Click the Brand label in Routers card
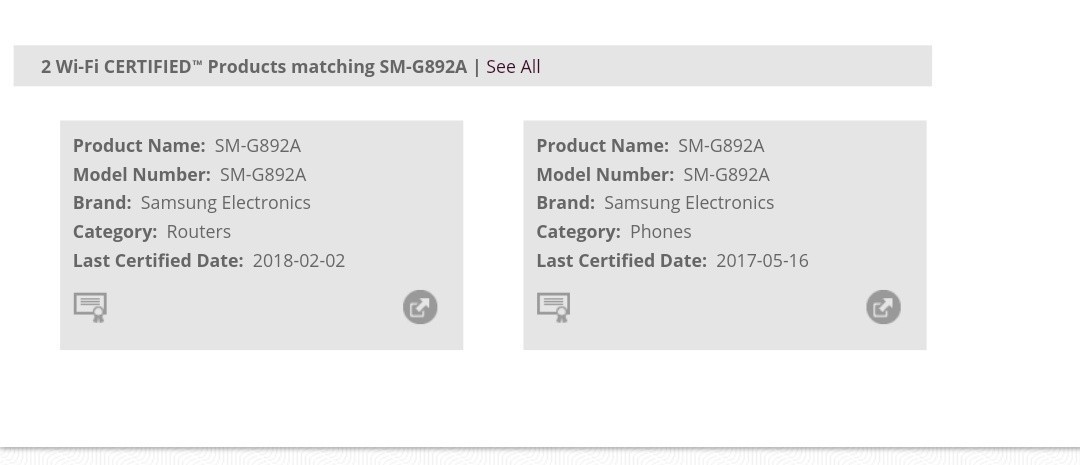The height and width of the screenshot is (465, 1080). (x=102, y=203)
